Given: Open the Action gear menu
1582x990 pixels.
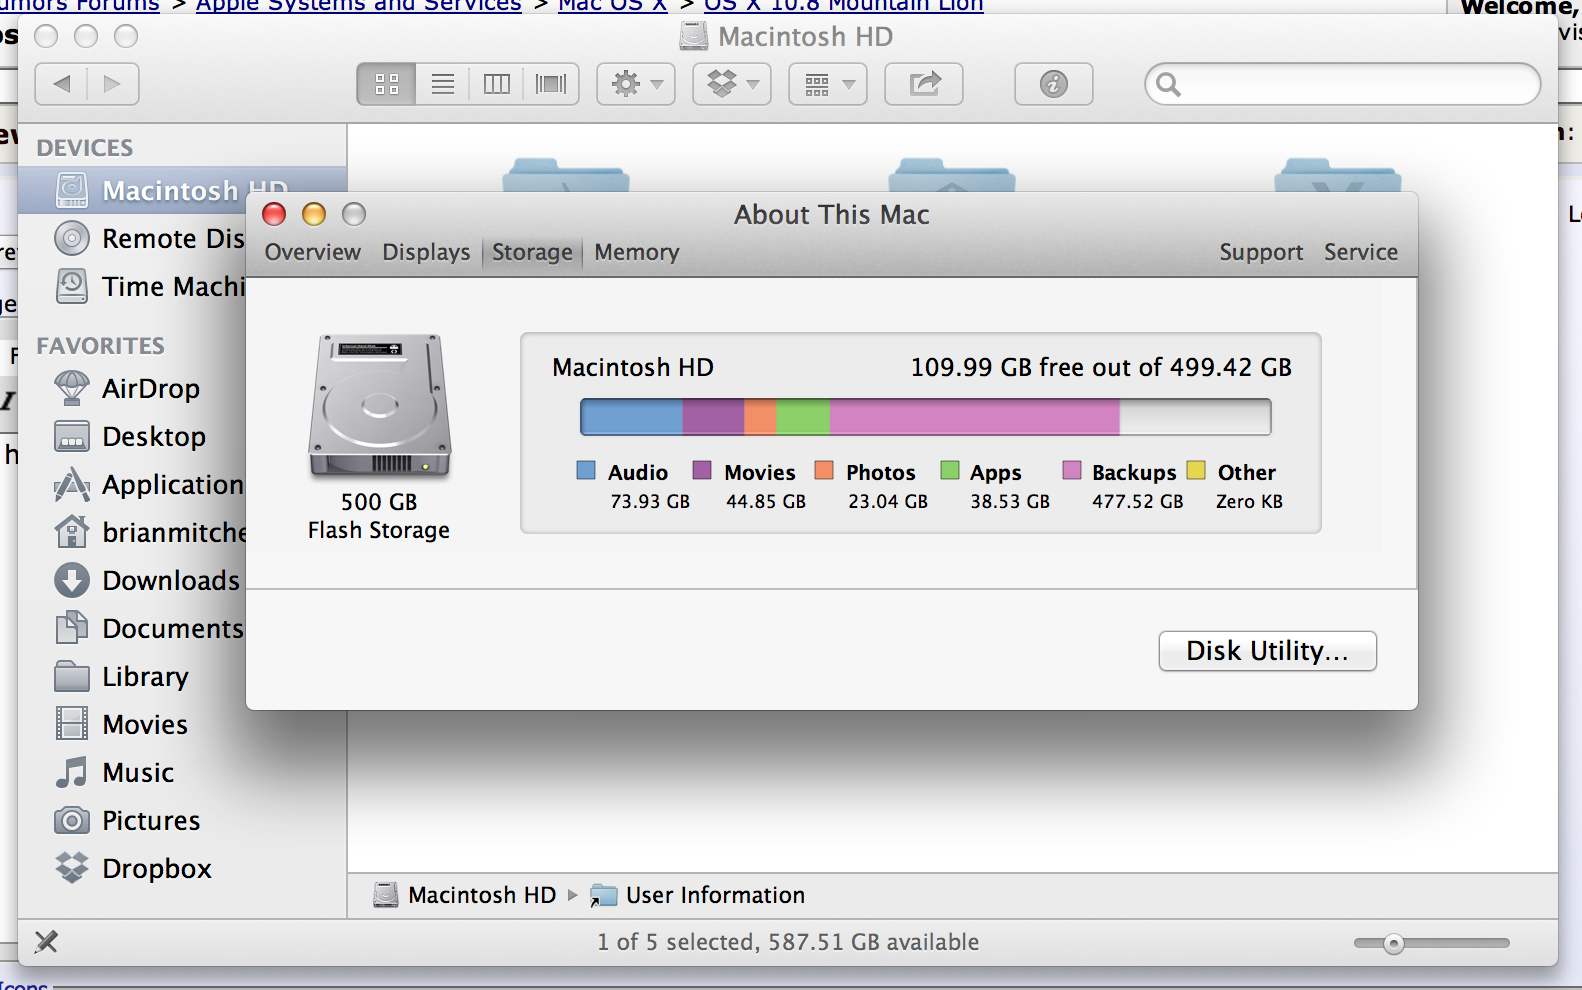Looking at the screenshot, I should point(636,84).
